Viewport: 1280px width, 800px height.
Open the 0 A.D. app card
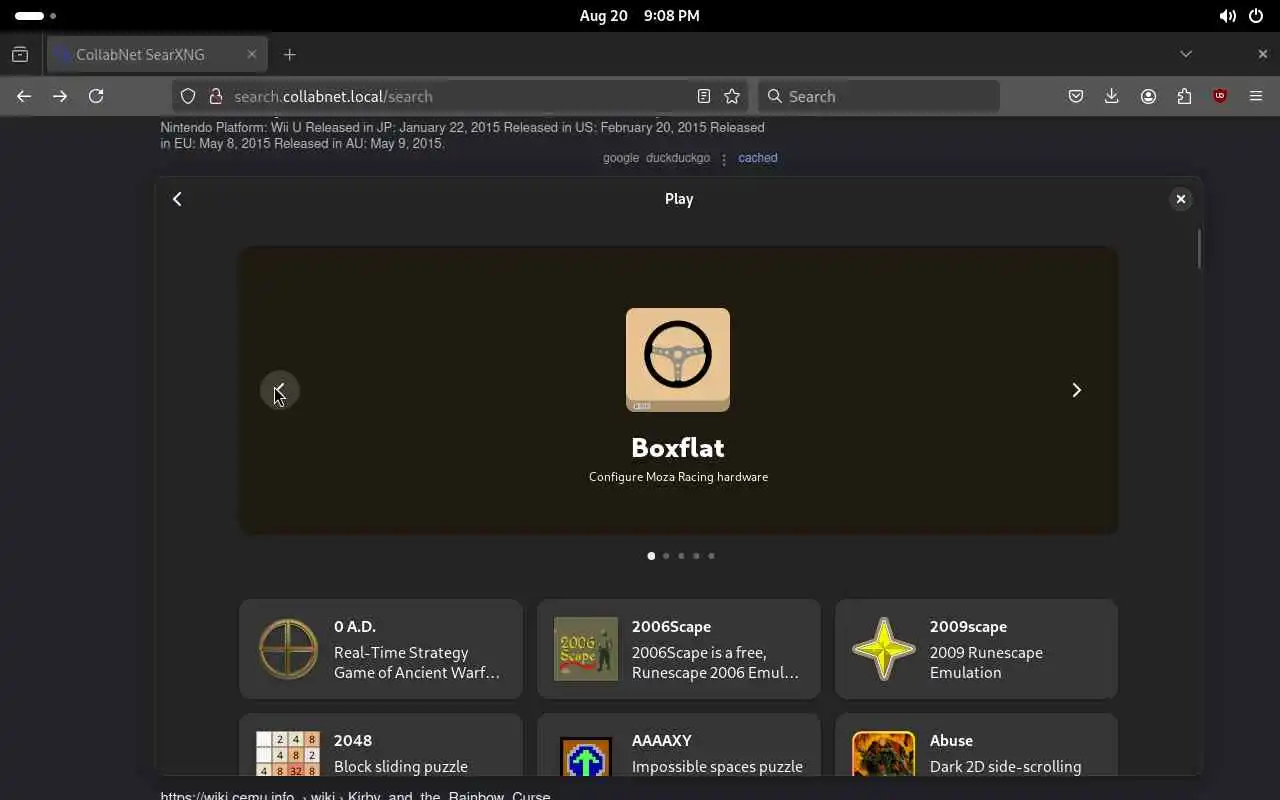coord(381,649)
